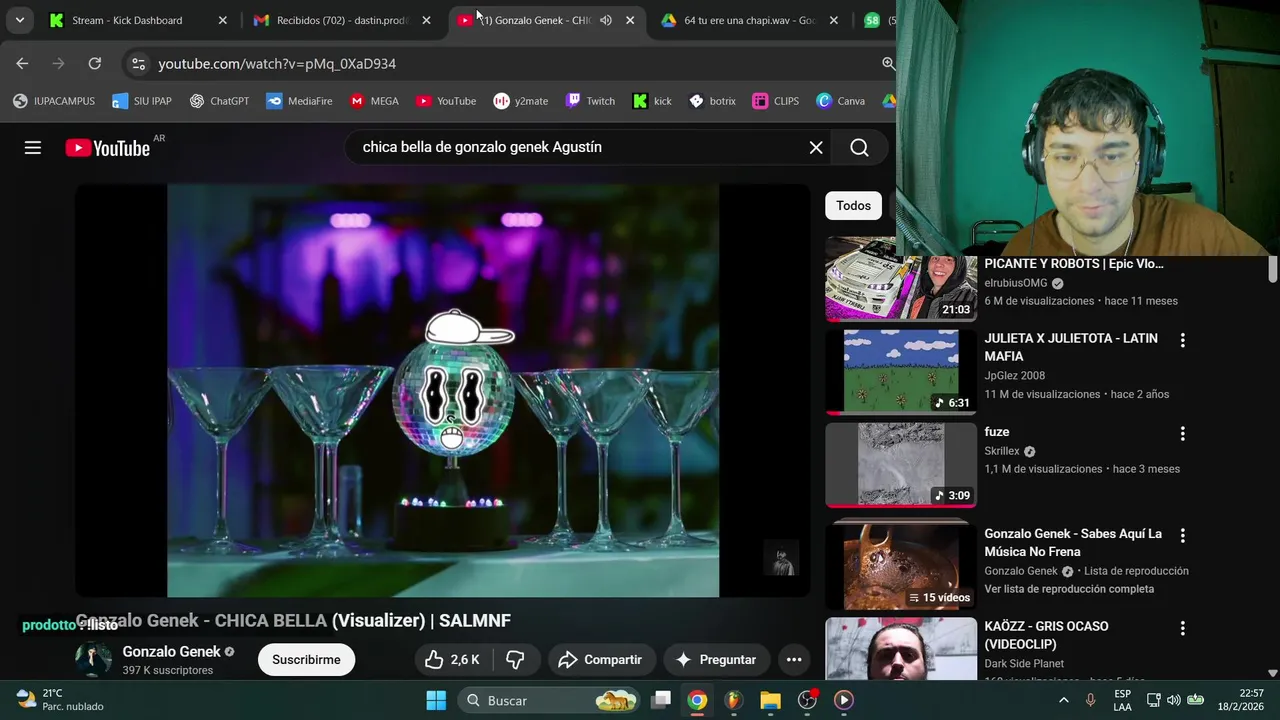The height and width of the screenshot is (720, 1280).
Task: Open CLIPS bookmark
Action: [776, 101]
